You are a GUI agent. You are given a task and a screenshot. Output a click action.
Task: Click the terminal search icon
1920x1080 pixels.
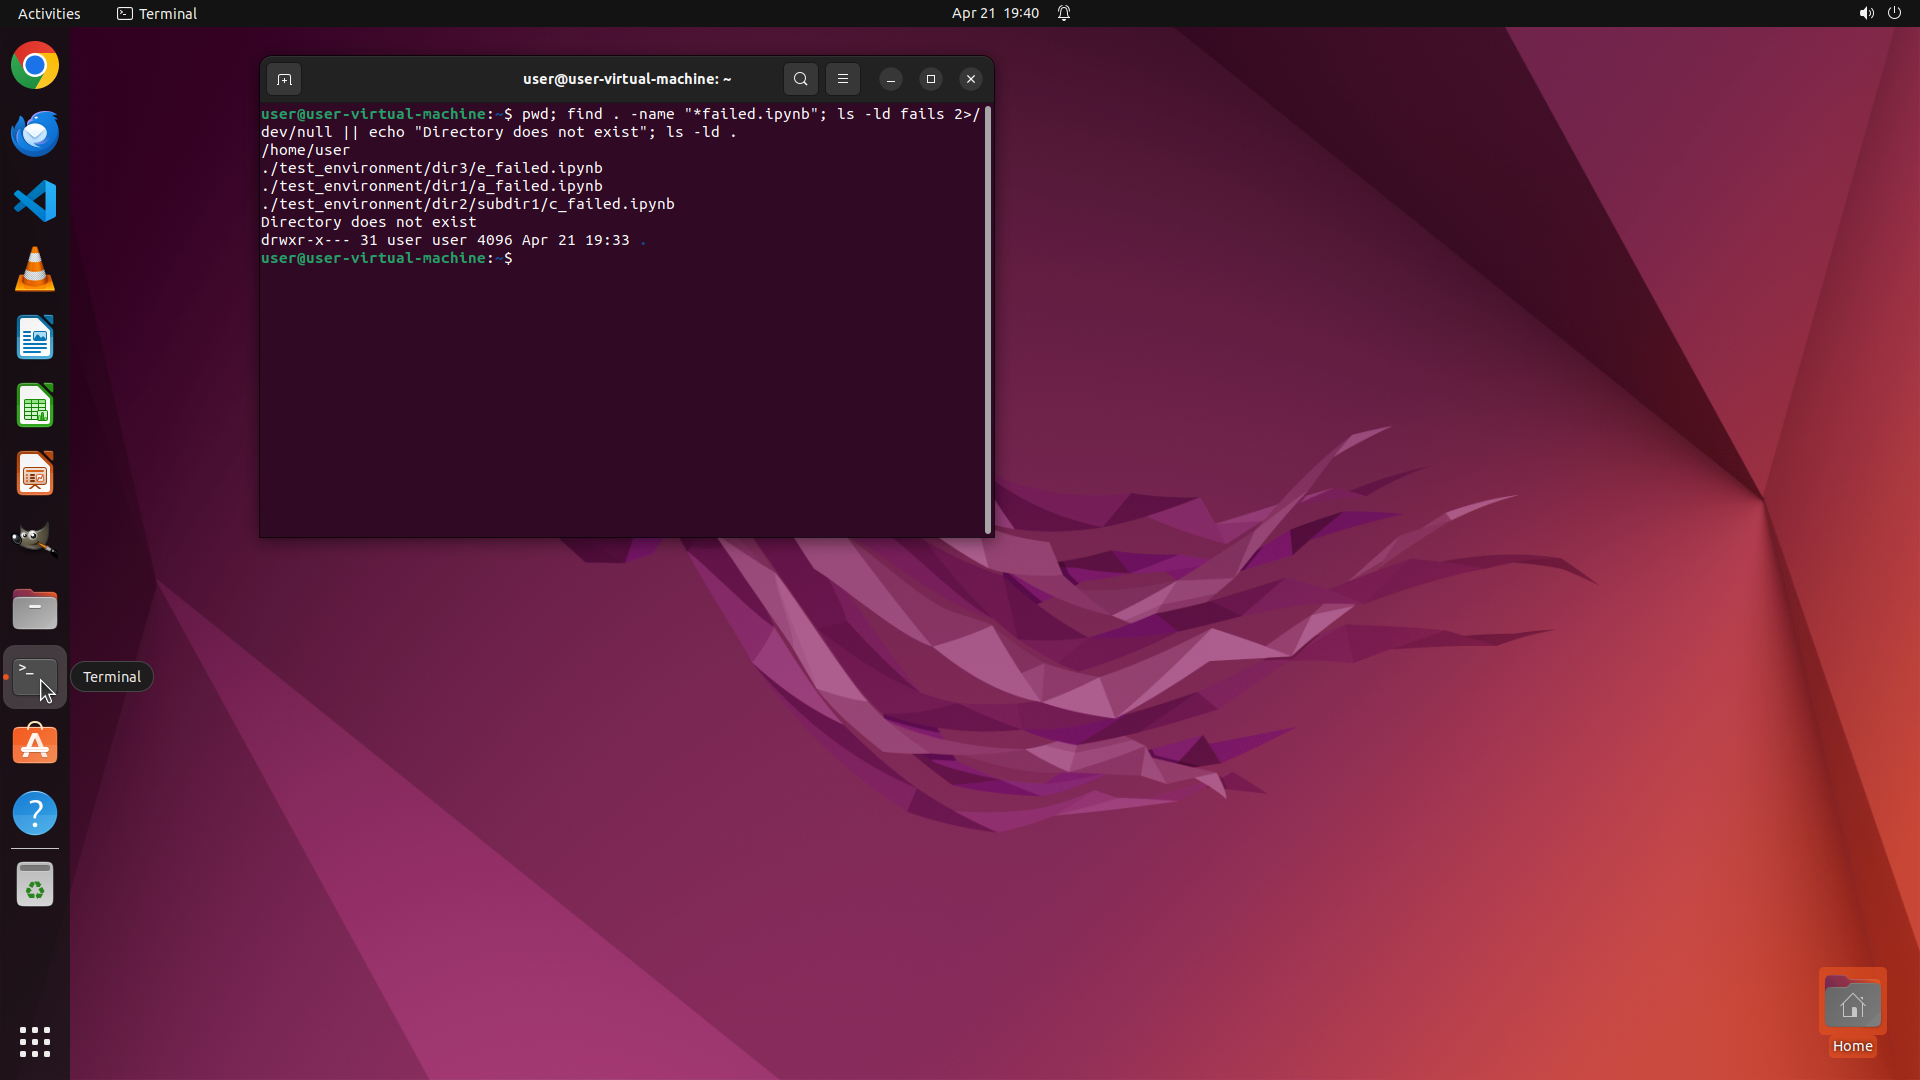tap(800, 79)
